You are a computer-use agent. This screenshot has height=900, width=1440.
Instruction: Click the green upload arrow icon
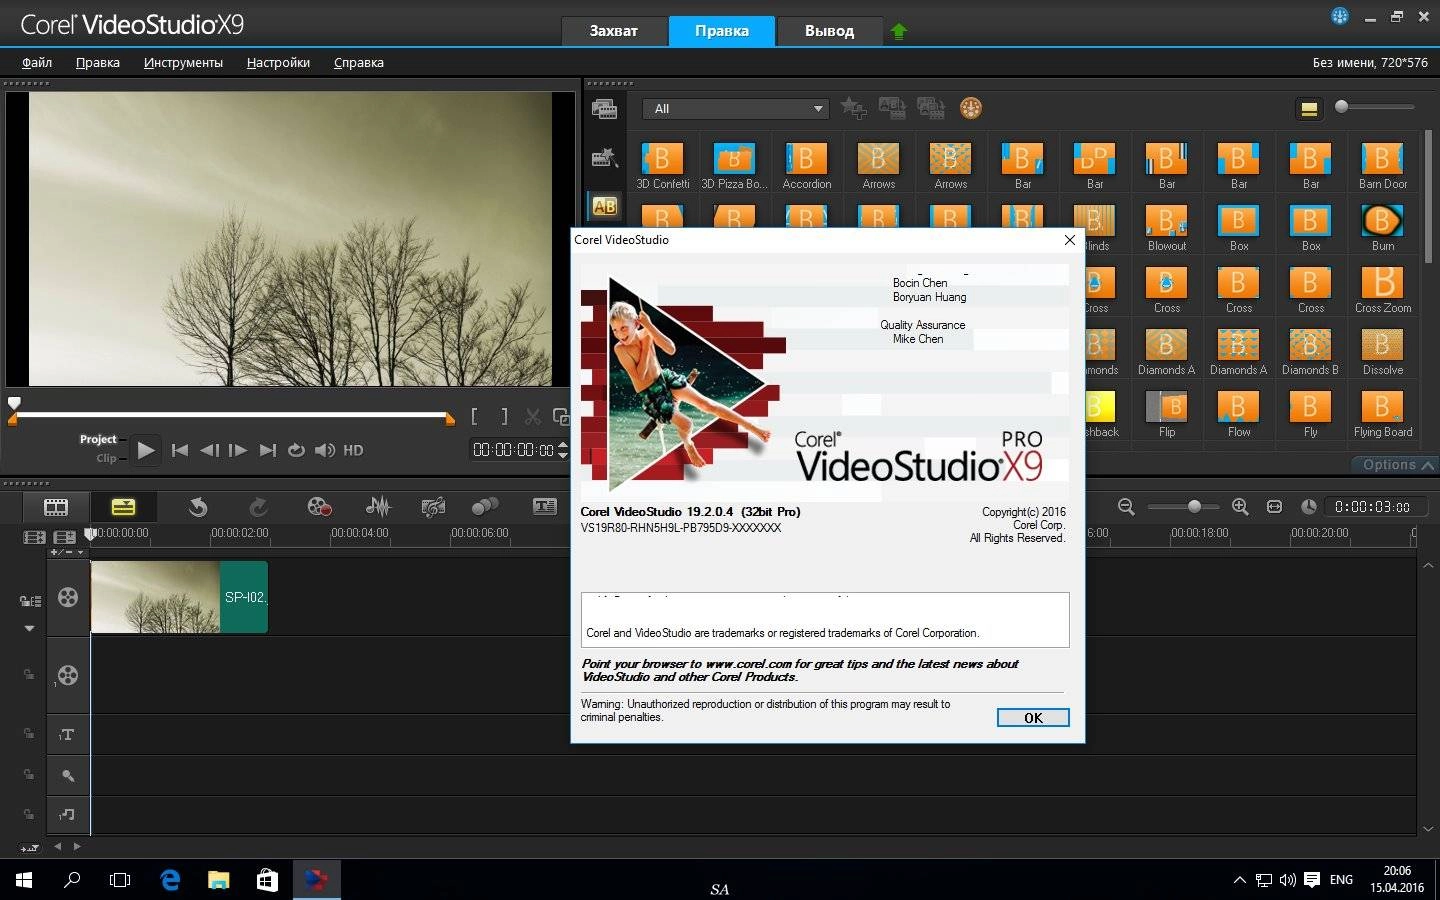[898, 31]
